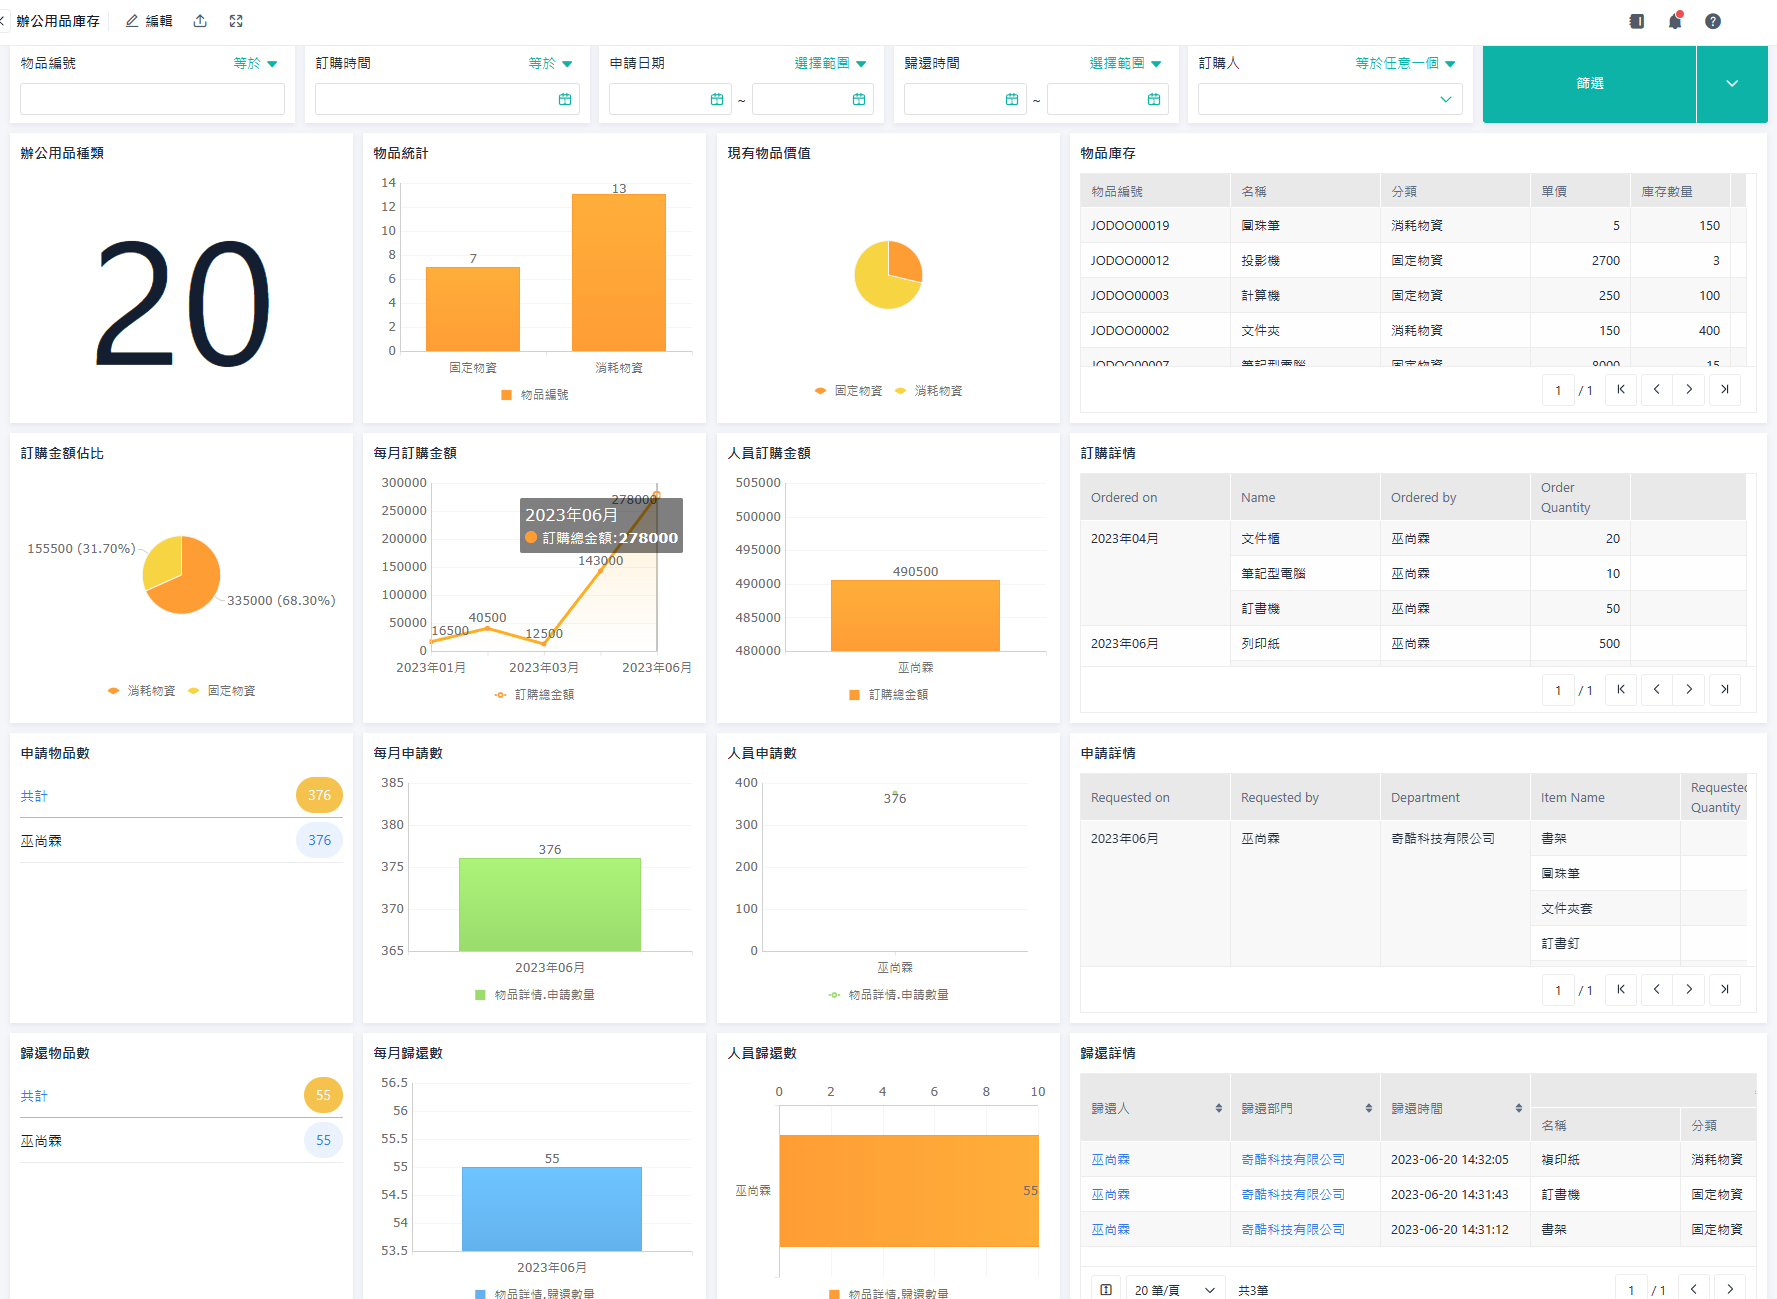Image resolution: width=1777 pixels, height=1299 pixels.
Task: Toggle sort on 歸還時間 column
Action: coord(1518,1108)
